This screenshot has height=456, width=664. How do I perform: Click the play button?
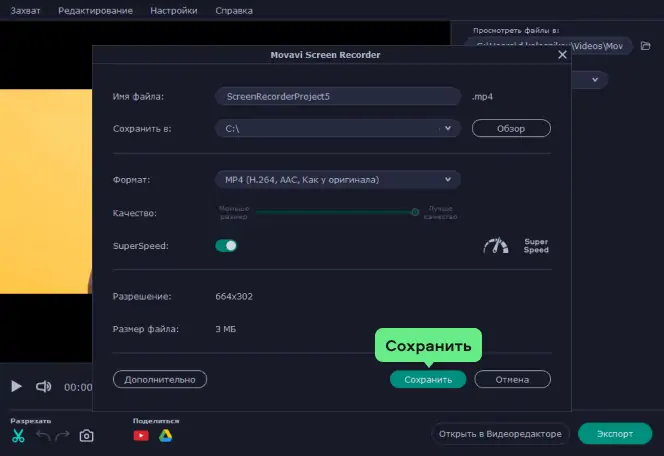(16, 386)
